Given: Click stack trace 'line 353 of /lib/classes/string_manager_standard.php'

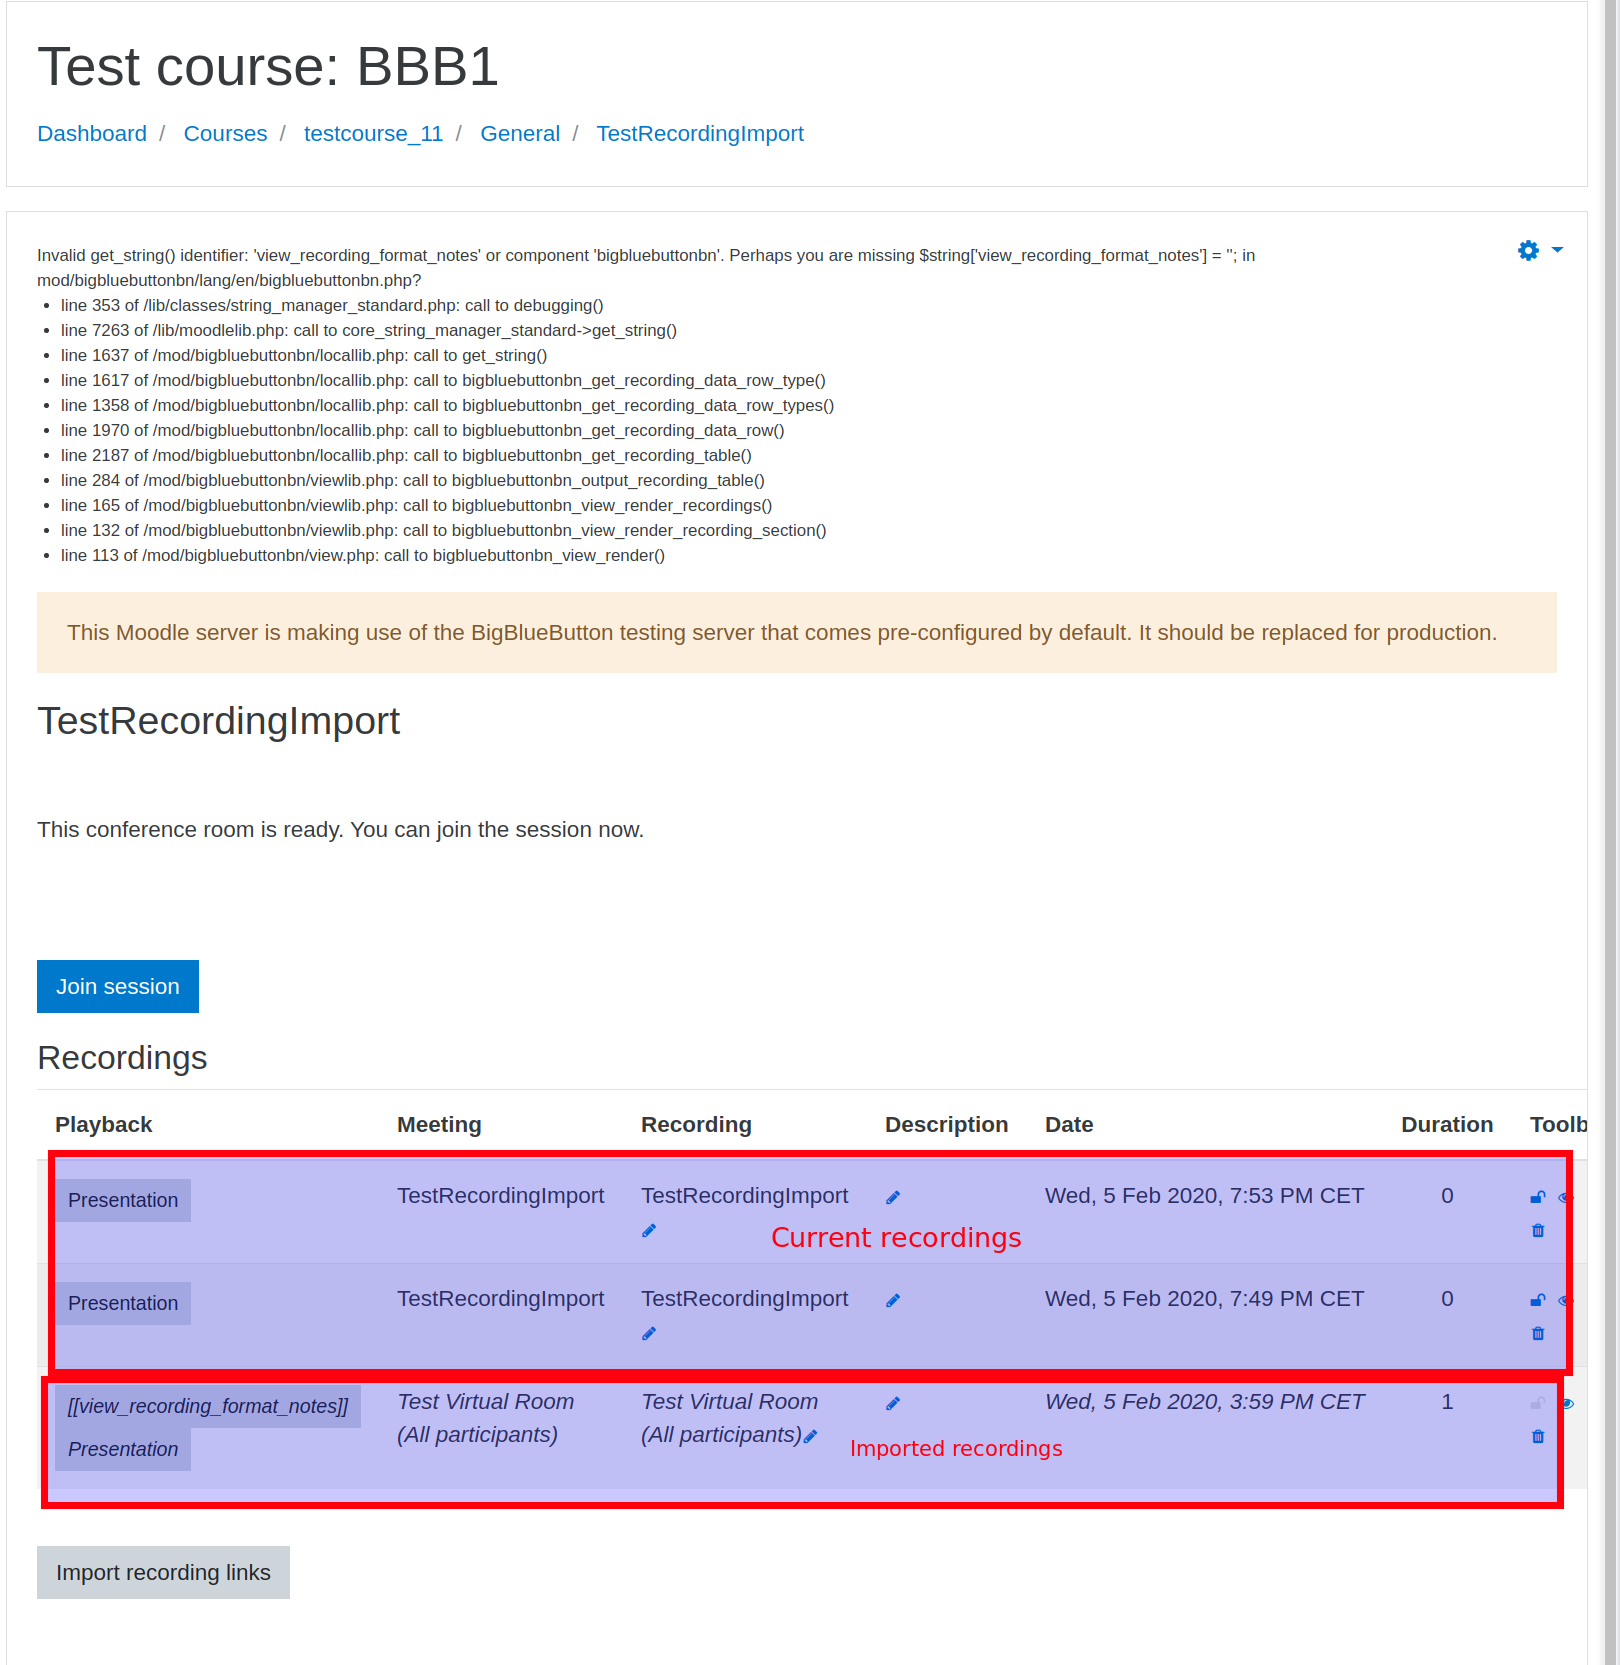Looking at the screenshot, I should click(x=332, y=305).
